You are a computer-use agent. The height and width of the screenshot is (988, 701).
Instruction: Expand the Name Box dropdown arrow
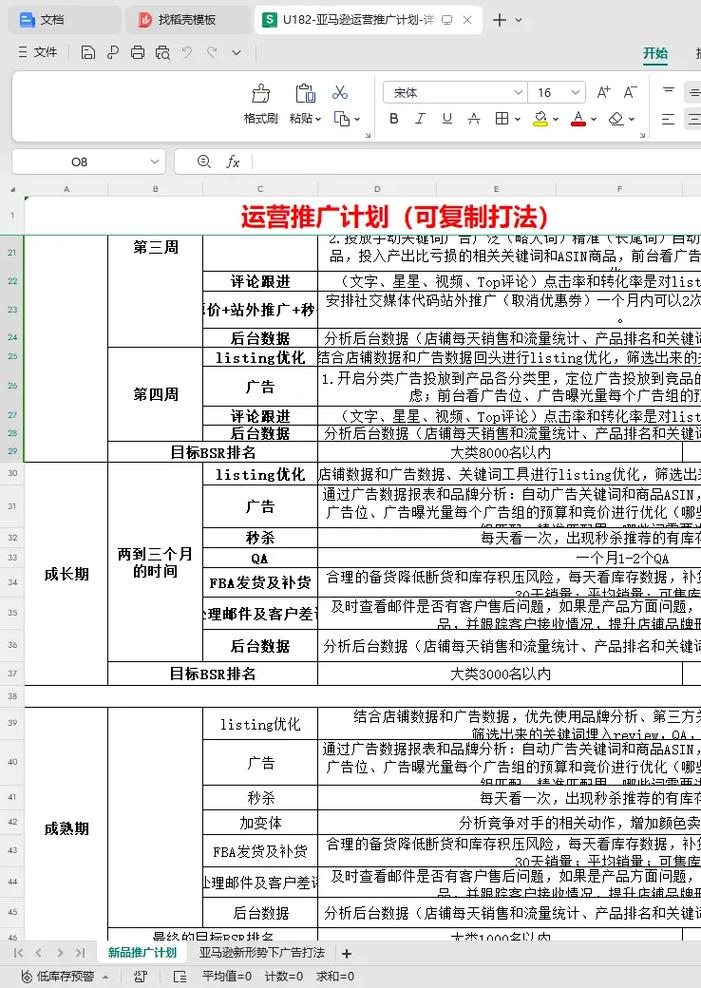tap(155, 162)
